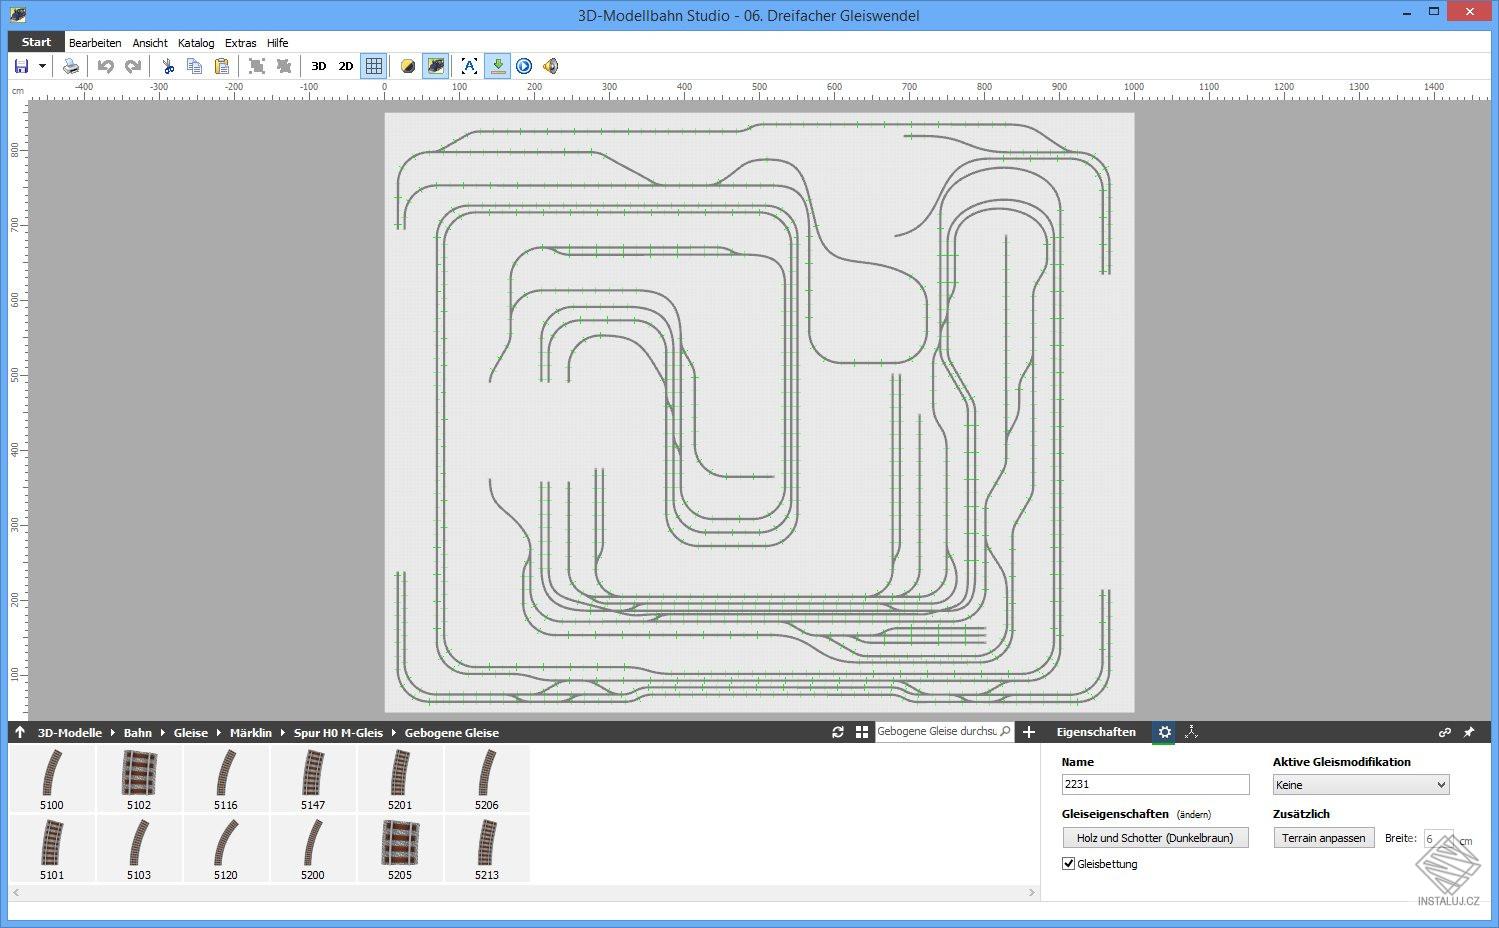Switch to 3D view
This screenshot has height=928, width=1499.
click(318, 66)
